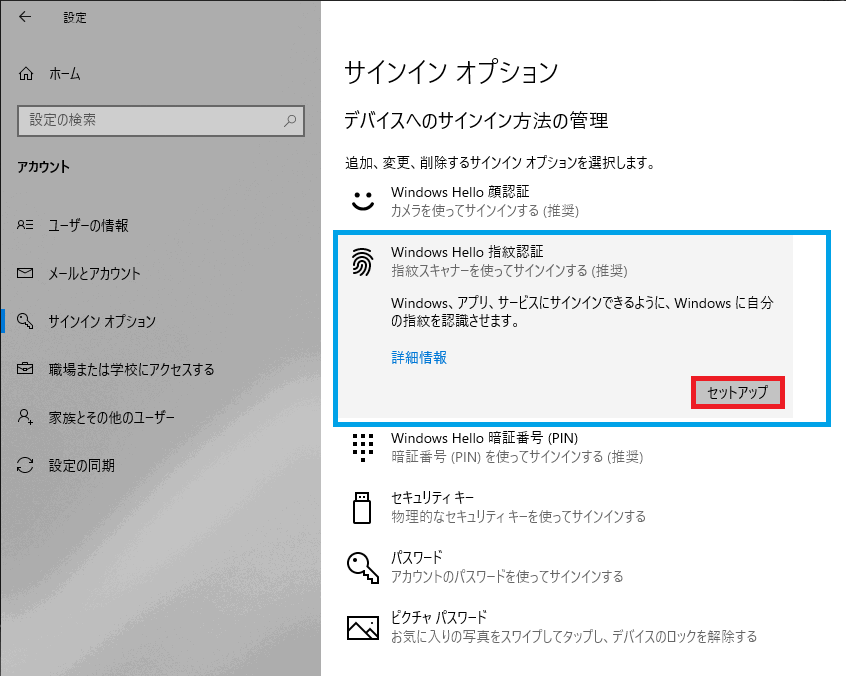Expand パスワード sign-in option
This screenshot has width=846, height=676.
[x=567, y=567]
